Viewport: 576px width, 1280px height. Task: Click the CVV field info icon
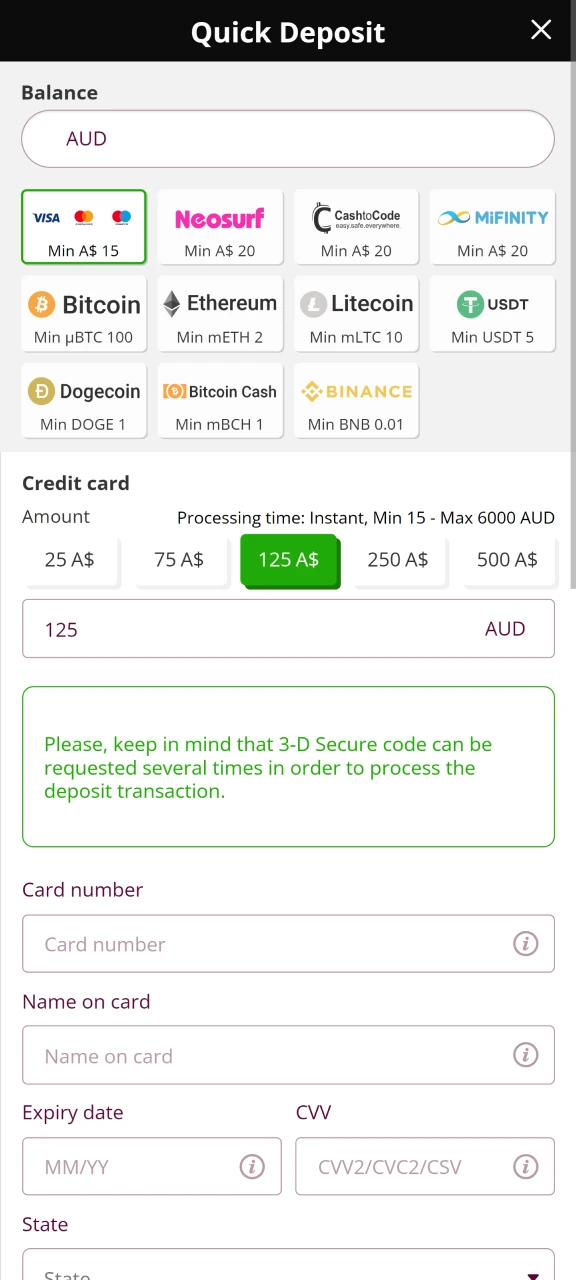pyautogui.click(x=525, y=1166)
